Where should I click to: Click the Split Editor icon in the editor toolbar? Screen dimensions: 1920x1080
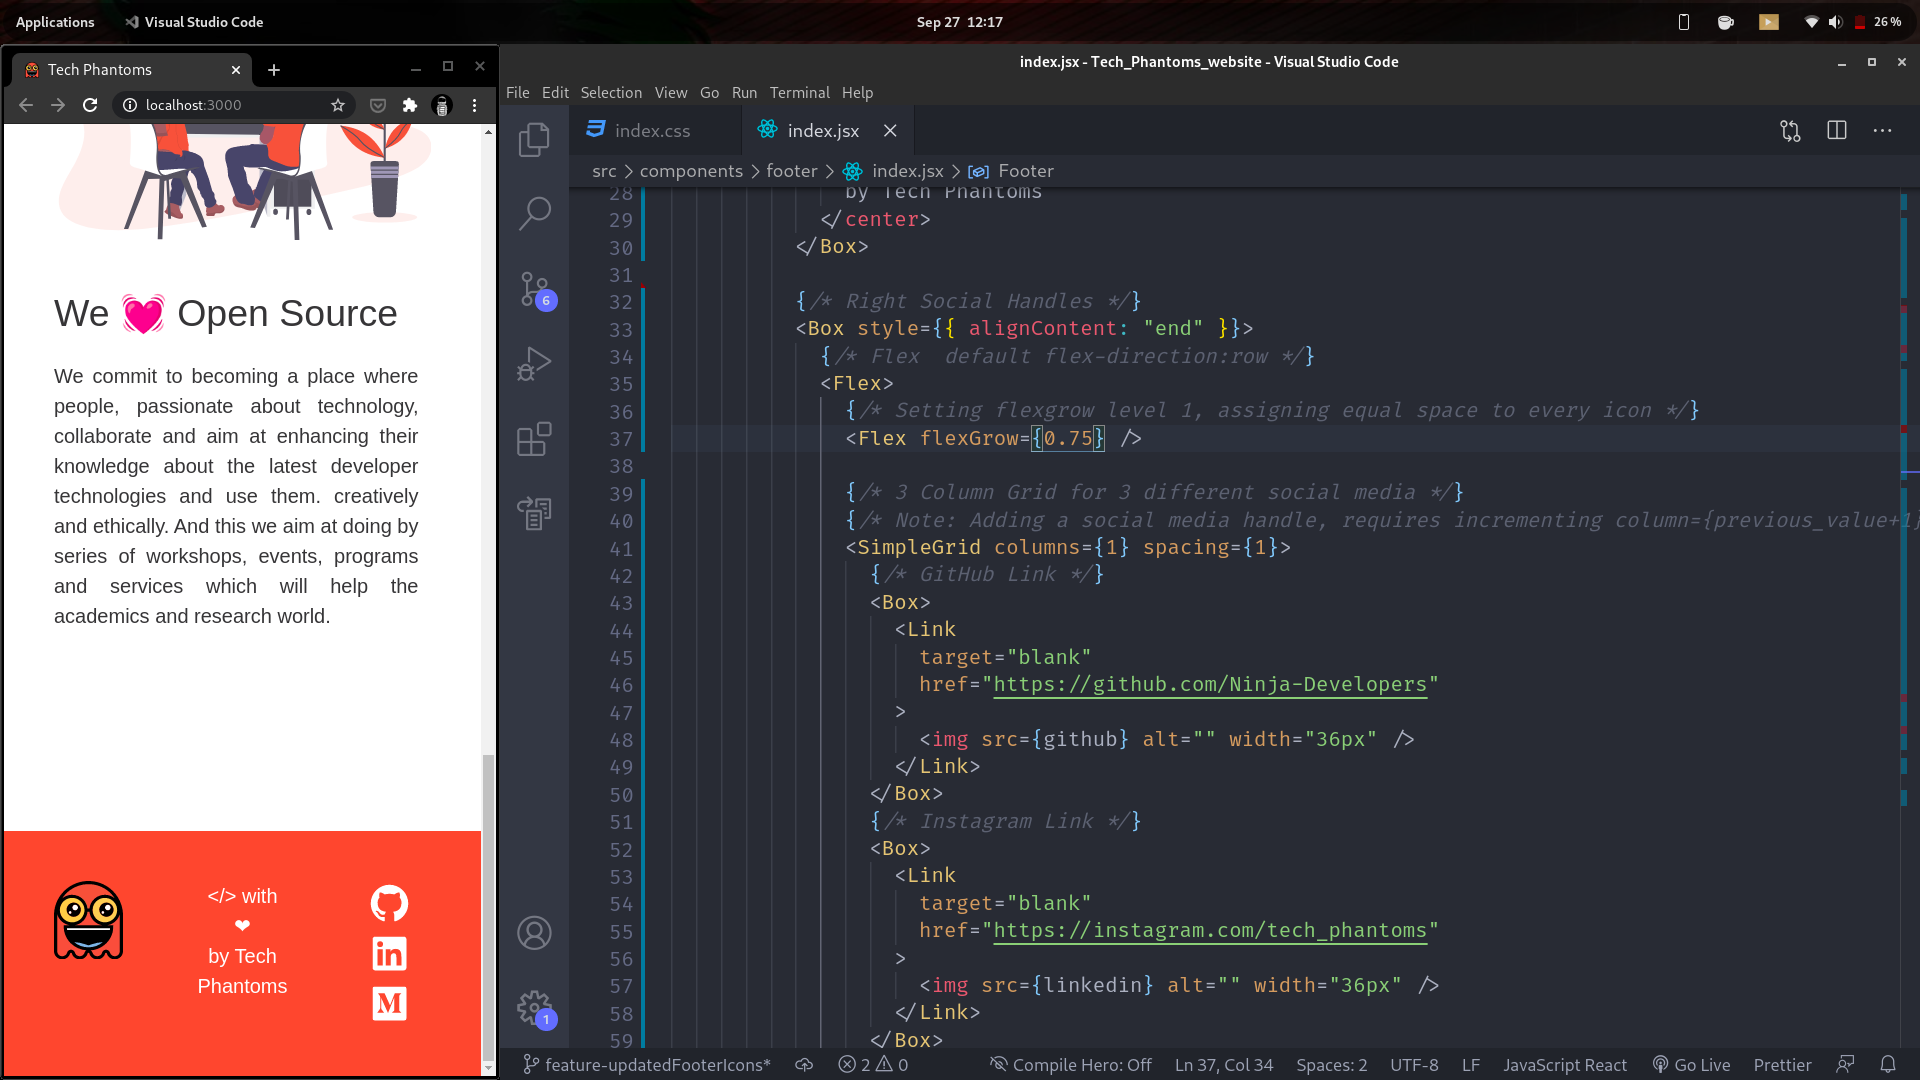[x=1837, y=130]
